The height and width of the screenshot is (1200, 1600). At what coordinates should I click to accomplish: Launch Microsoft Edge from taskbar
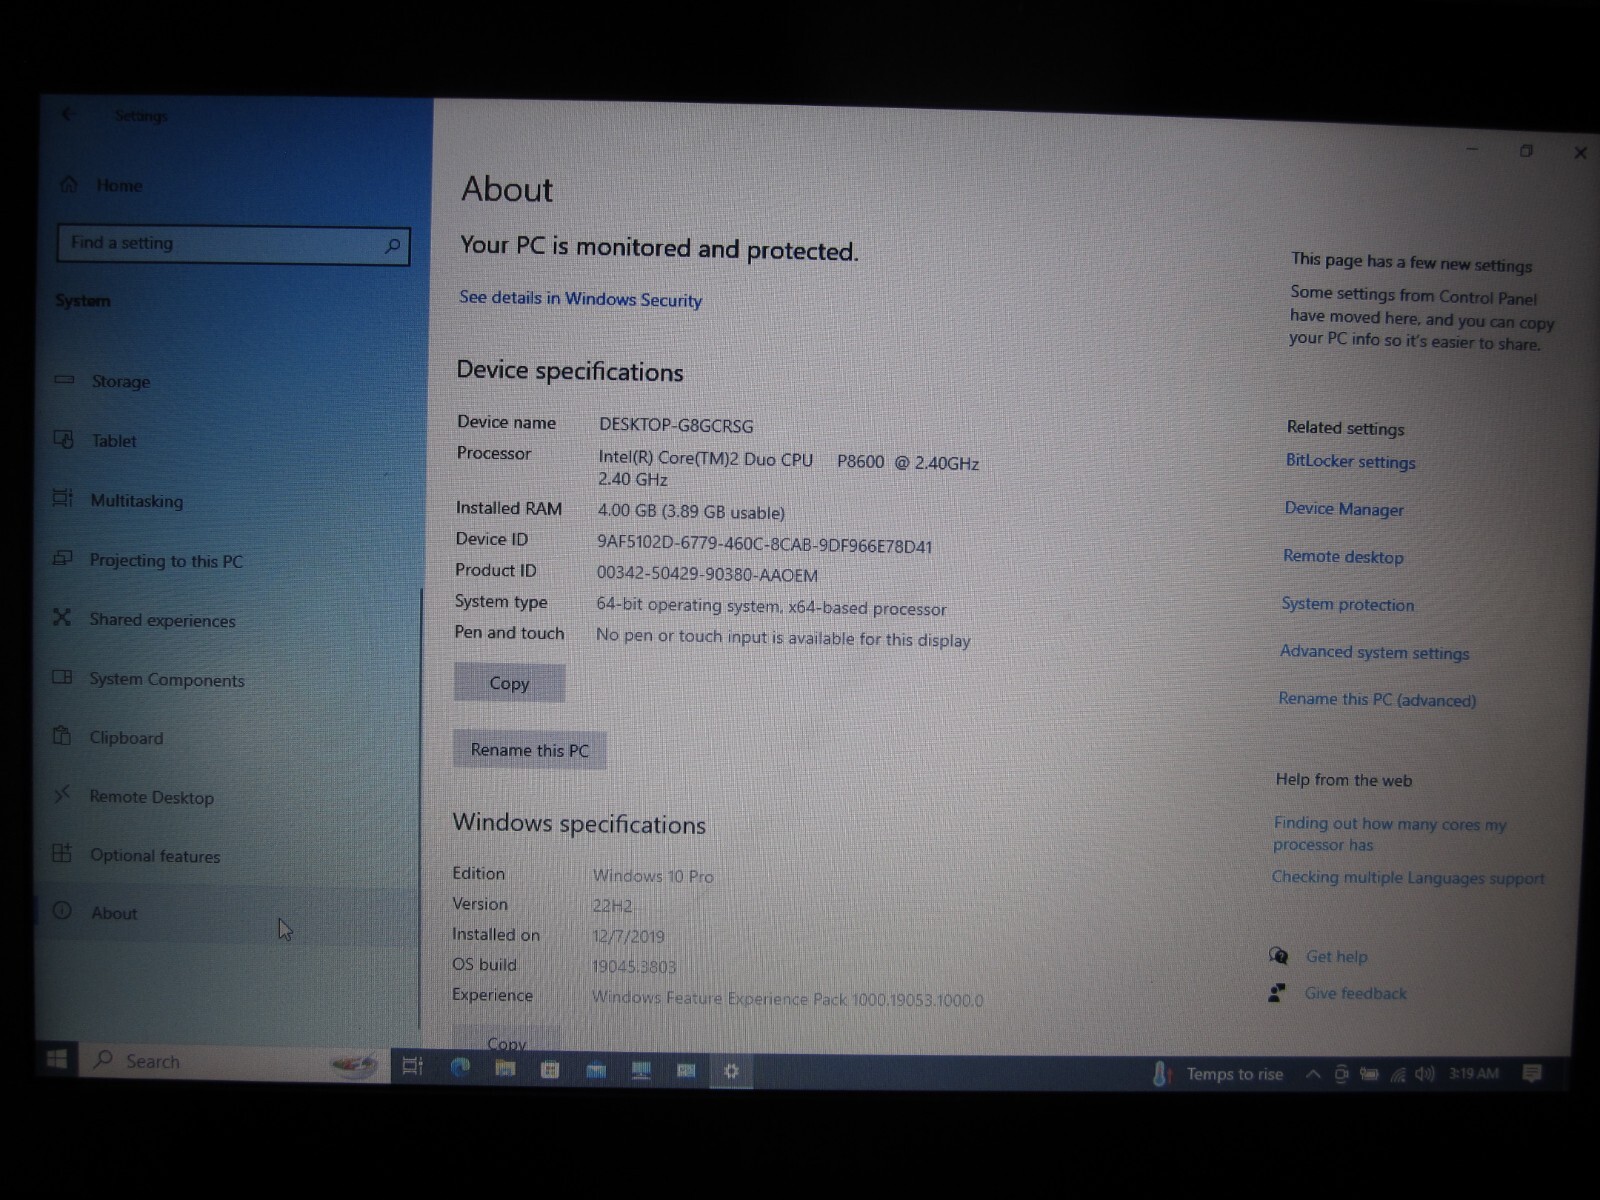click(x=461, y=1068)
